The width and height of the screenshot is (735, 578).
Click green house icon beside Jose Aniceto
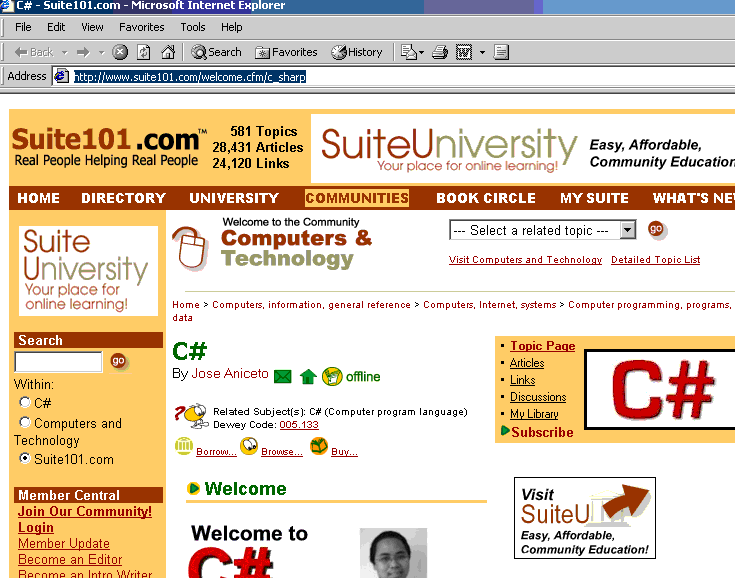click(308, 376)
